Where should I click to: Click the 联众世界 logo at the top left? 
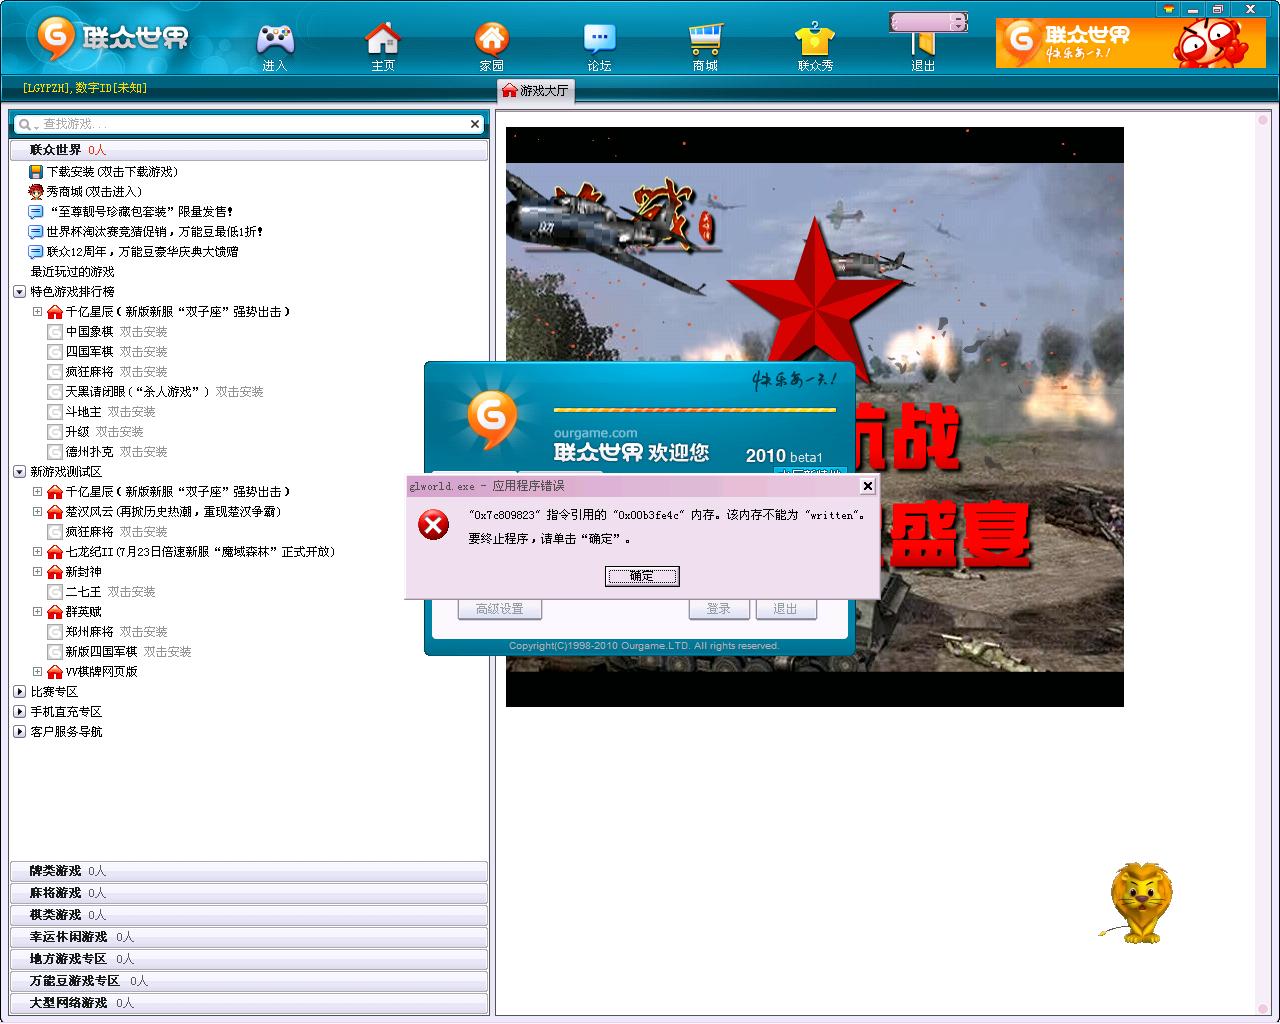112,38
